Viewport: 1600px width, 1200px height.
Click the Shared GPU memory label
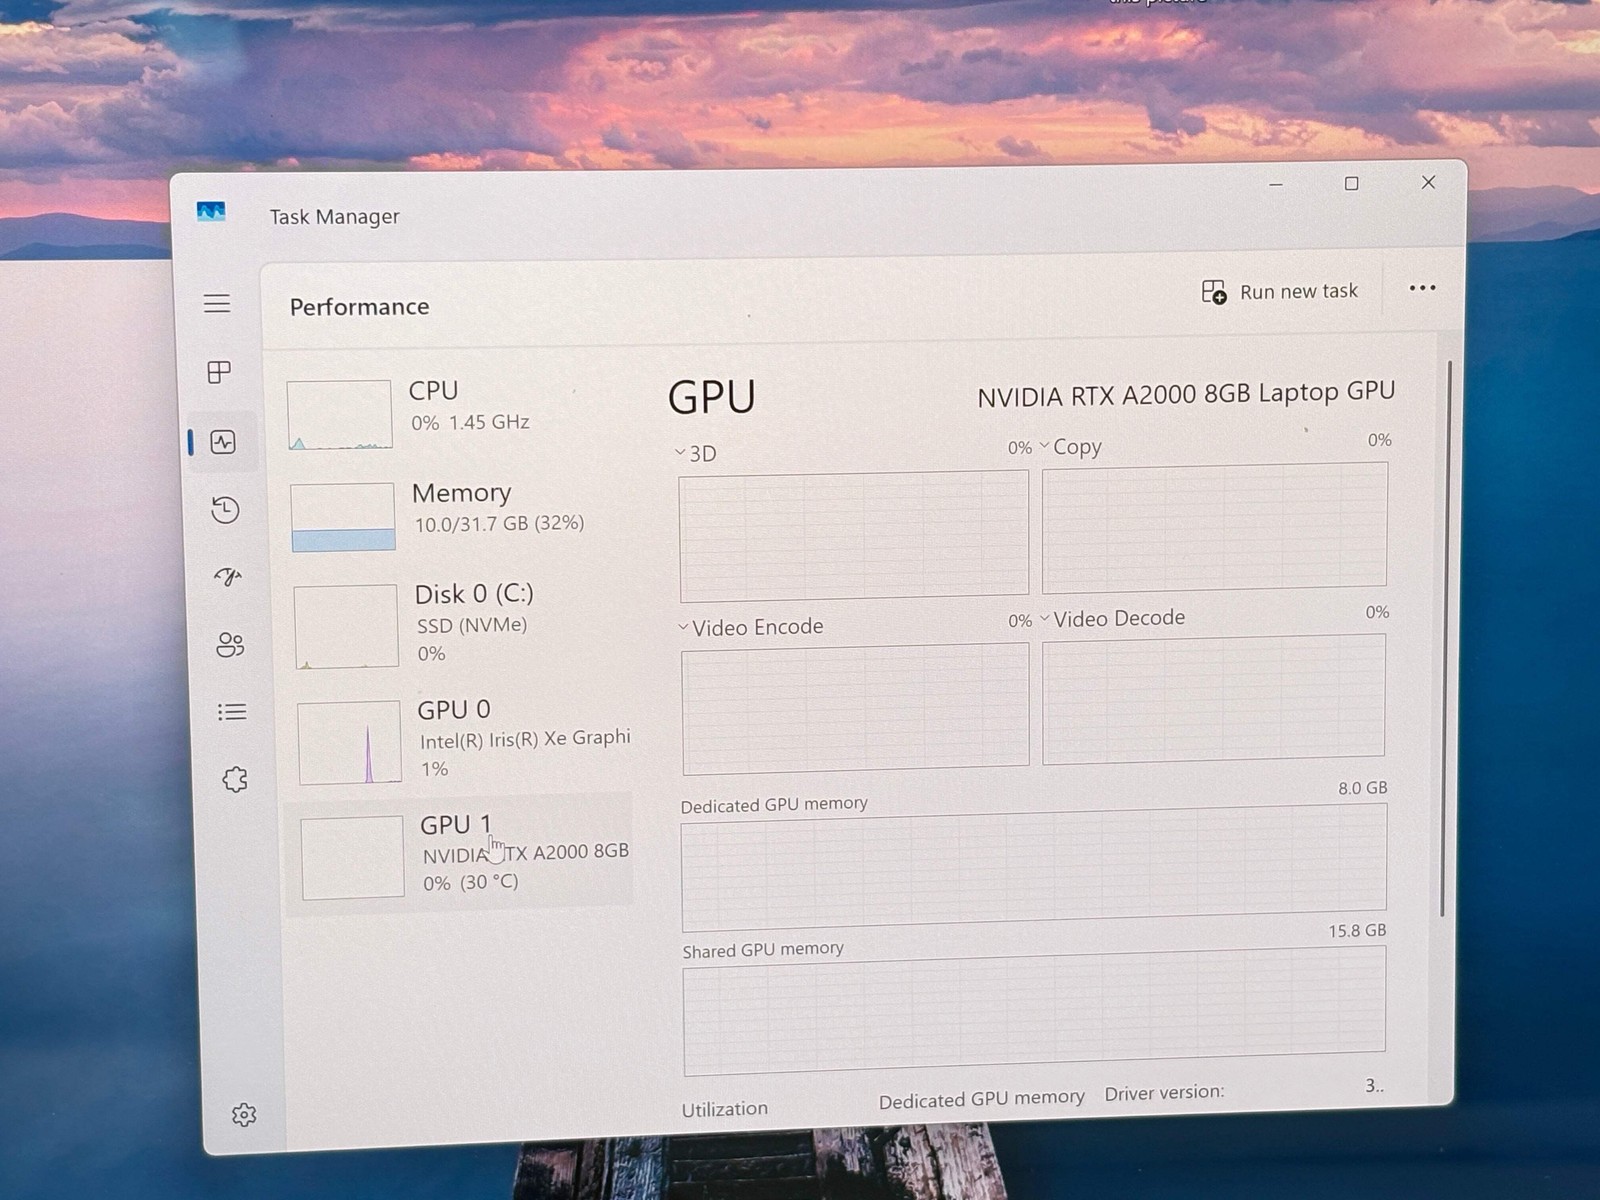(763, 949)
